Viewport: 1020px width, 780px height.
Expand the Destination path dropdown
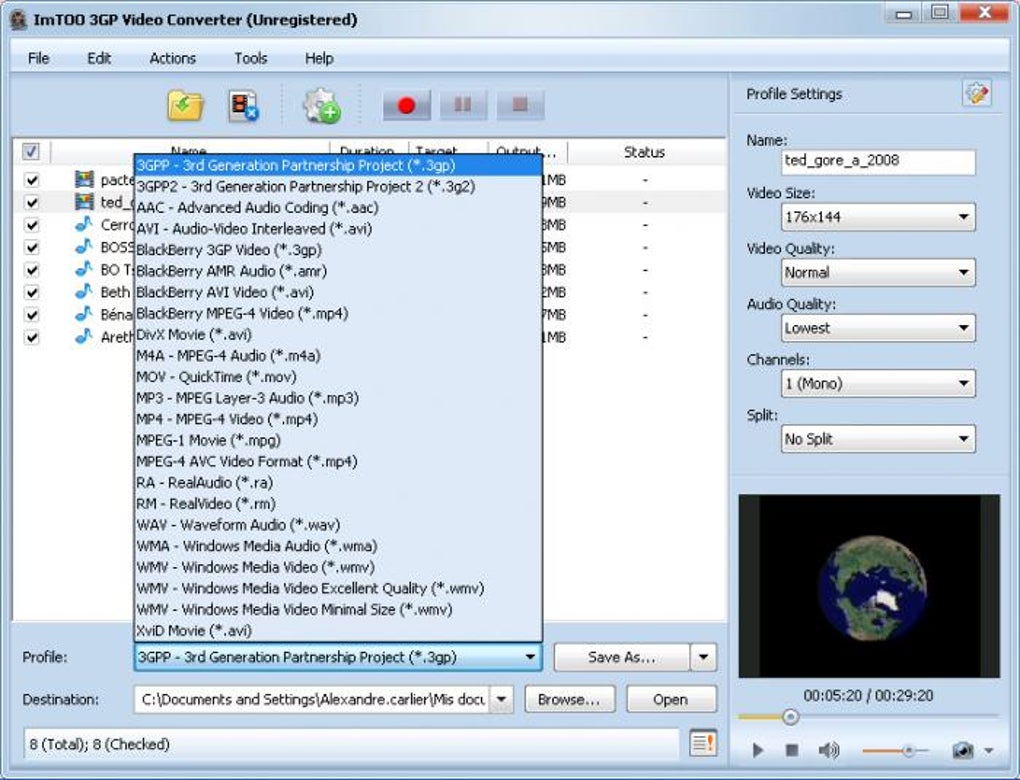[502, 699]
